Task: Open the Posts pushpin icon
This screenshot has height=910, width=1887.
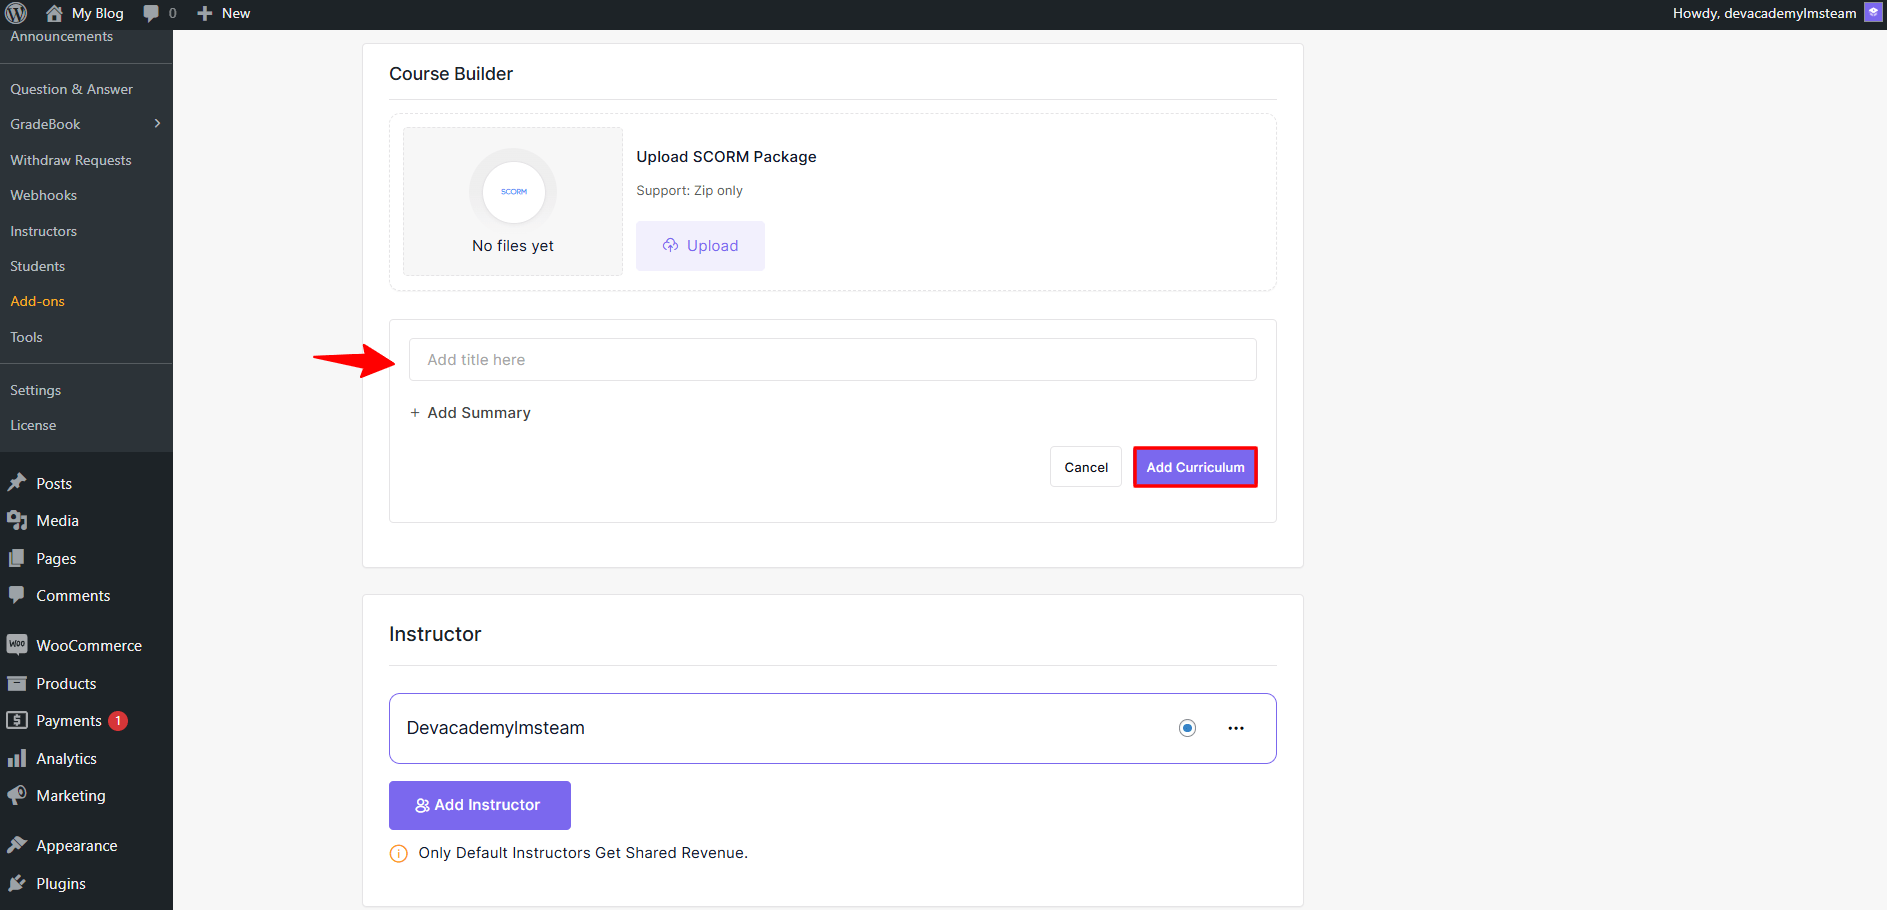Action: 17,483
